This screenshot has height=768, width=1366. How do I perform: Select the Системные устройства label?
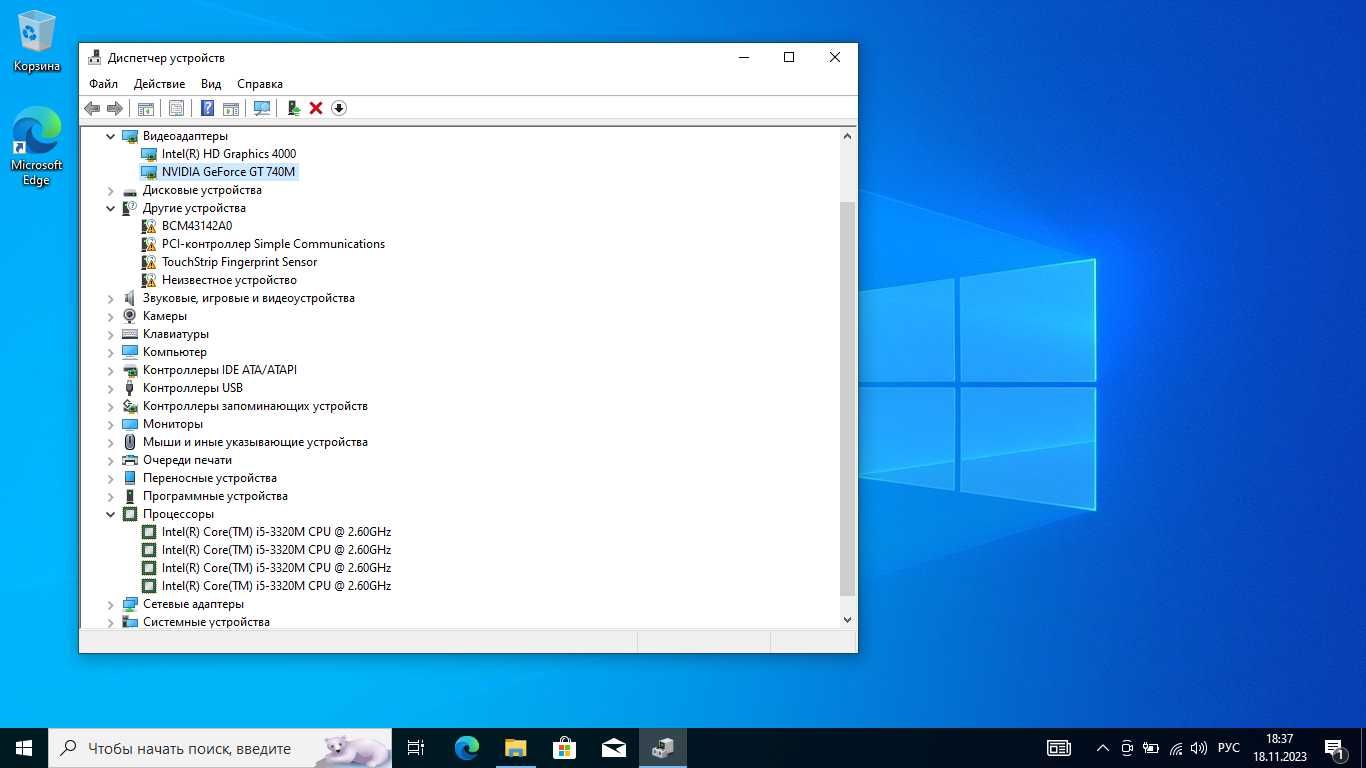[206, 622]
